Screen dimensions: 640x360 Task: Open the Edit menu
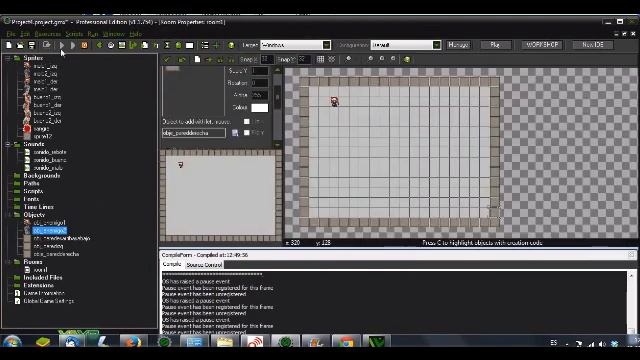pos(25,34)
